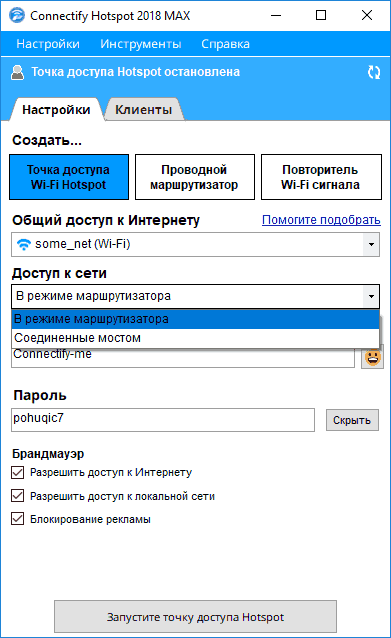Select Точка доступа Wi-Fi Hotspot mode
This screenshot has height=638, width=391.
coord(69,177)
